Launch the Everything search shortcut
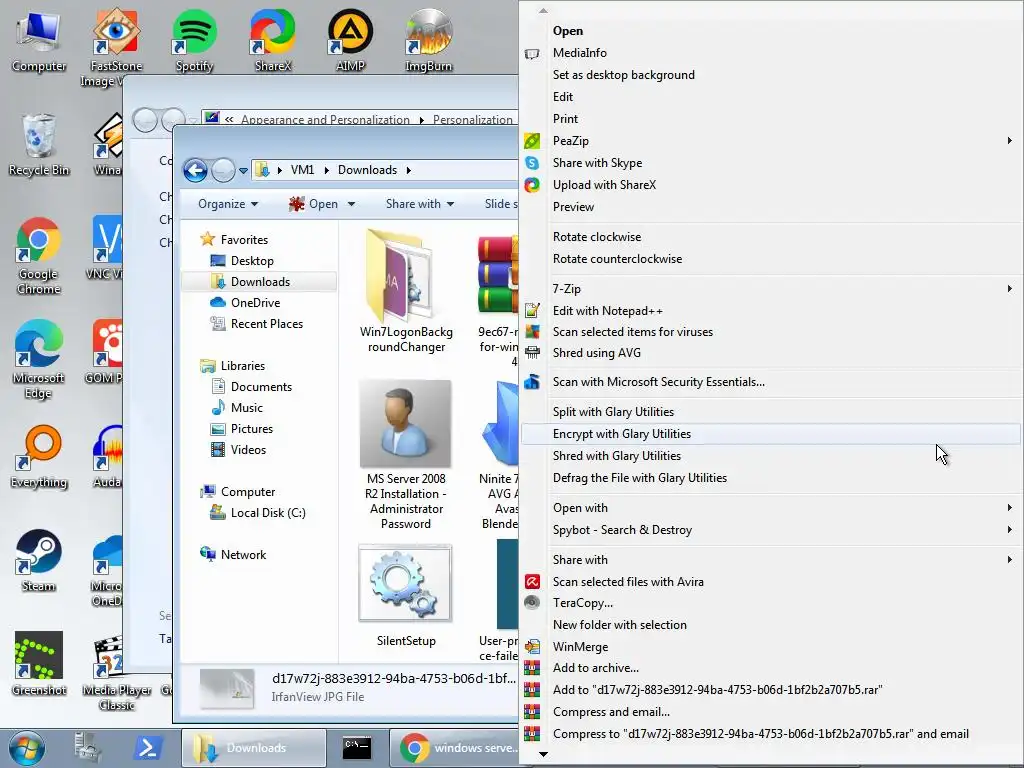The height and width of the screenshot is (768, 1024). [x=39, y=457]
